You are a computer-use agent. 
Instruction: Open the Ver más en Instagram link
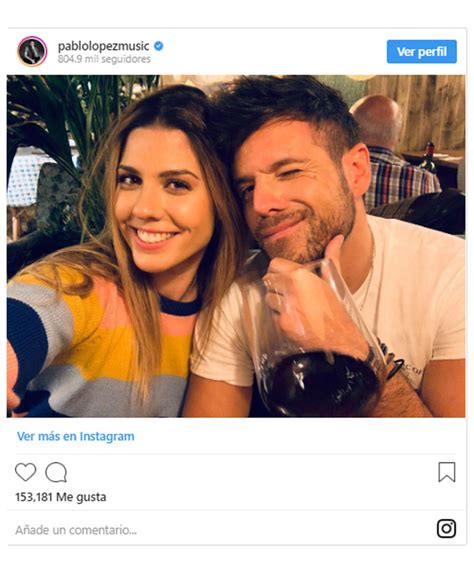click(x=76, y=436)
